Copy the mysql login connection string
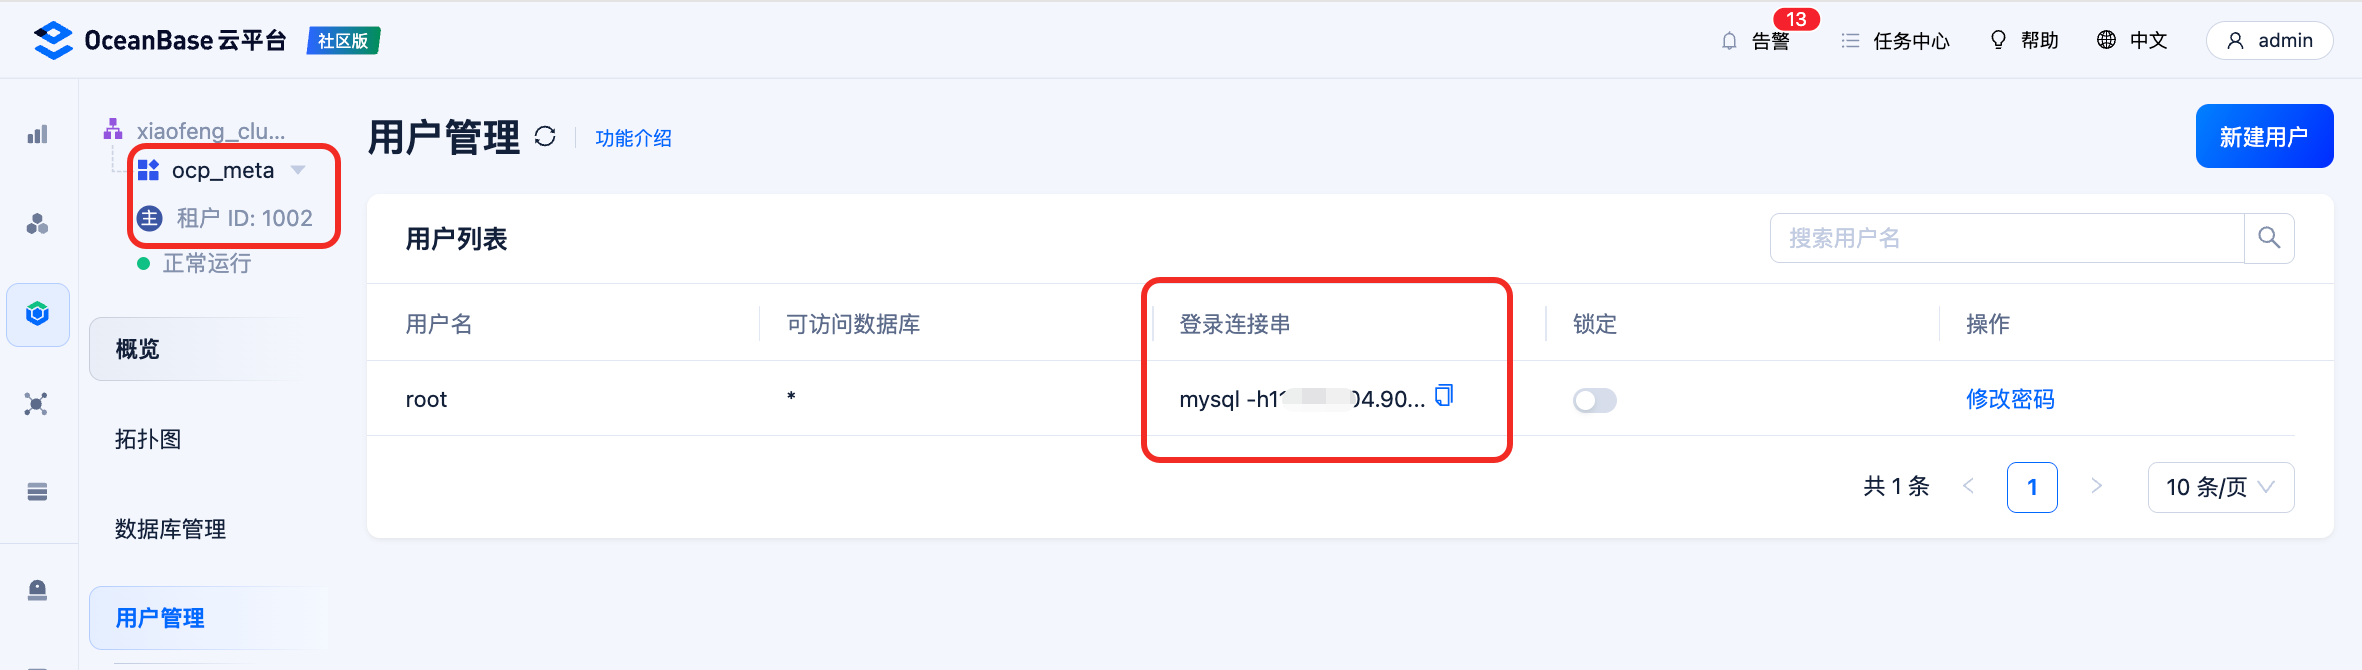This screenshot has width=2362, height=670. (1444, 396)
